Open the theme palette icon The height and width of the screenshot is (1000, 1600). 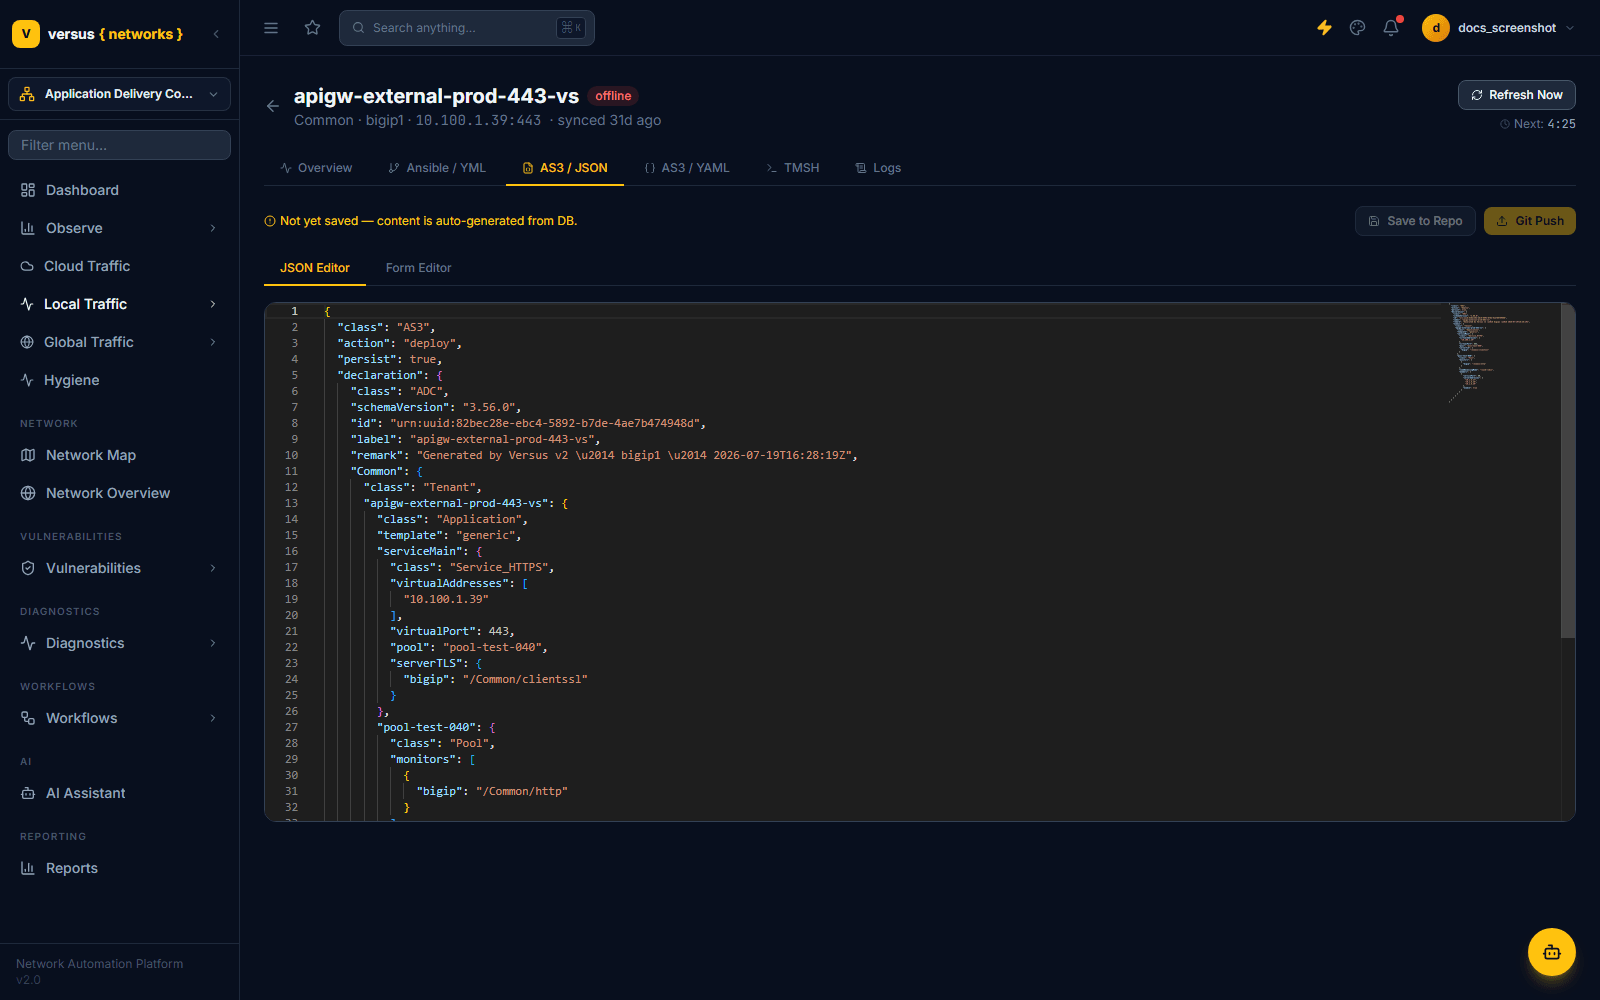click(x=1357, y=28)
